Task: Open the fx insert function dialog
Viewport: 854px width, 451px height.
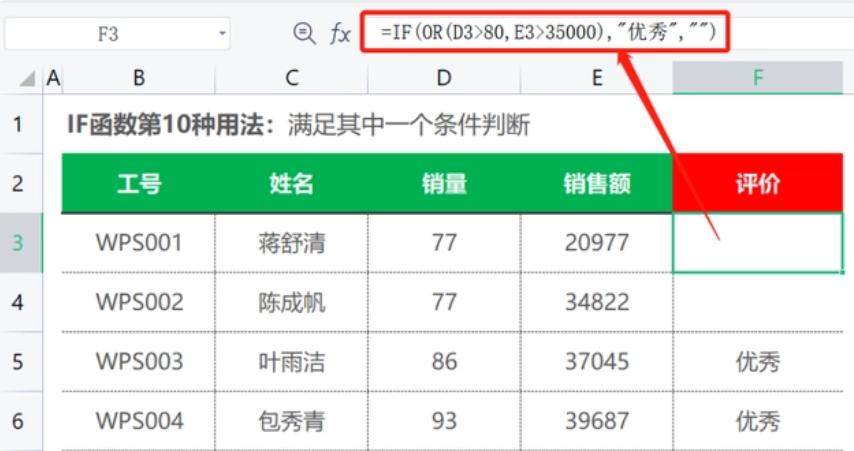Action: [340, 34]
